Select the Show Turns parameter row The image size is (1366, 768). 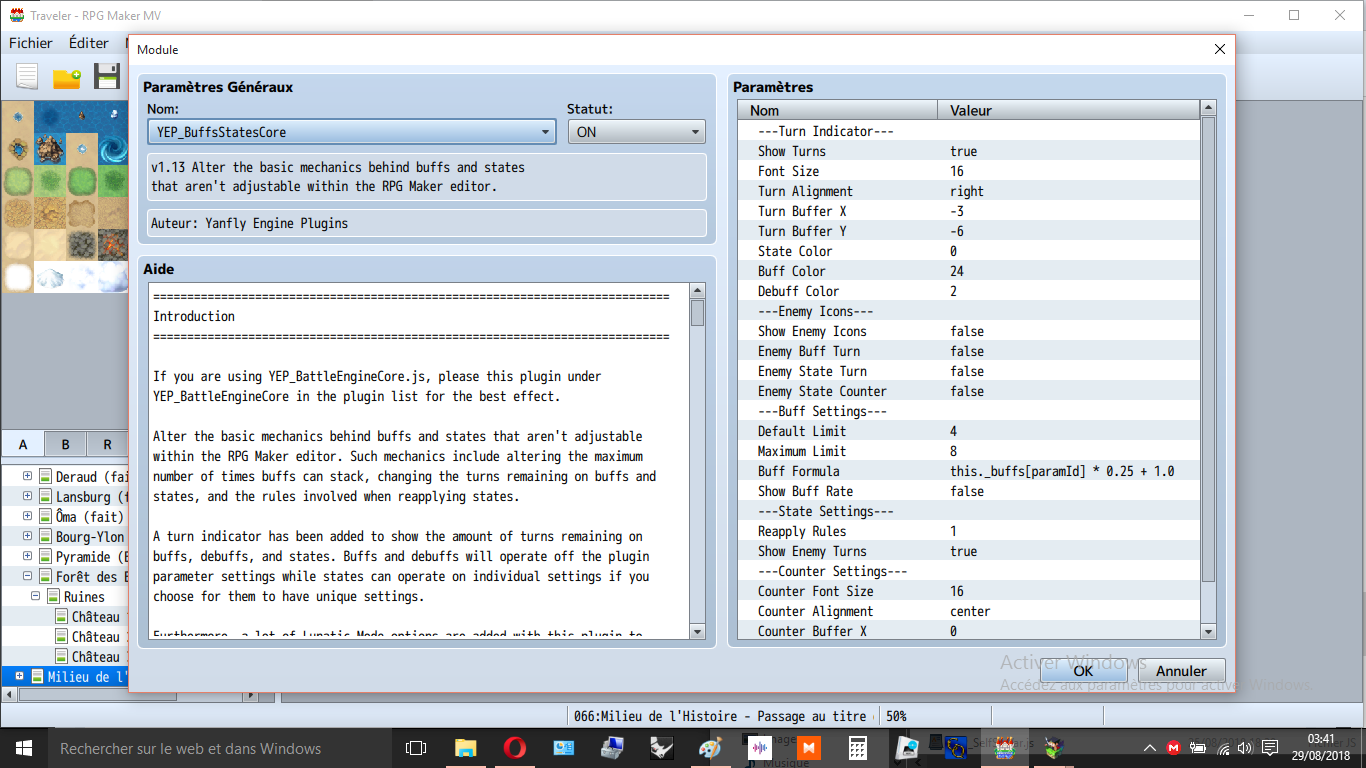point(968,151)
